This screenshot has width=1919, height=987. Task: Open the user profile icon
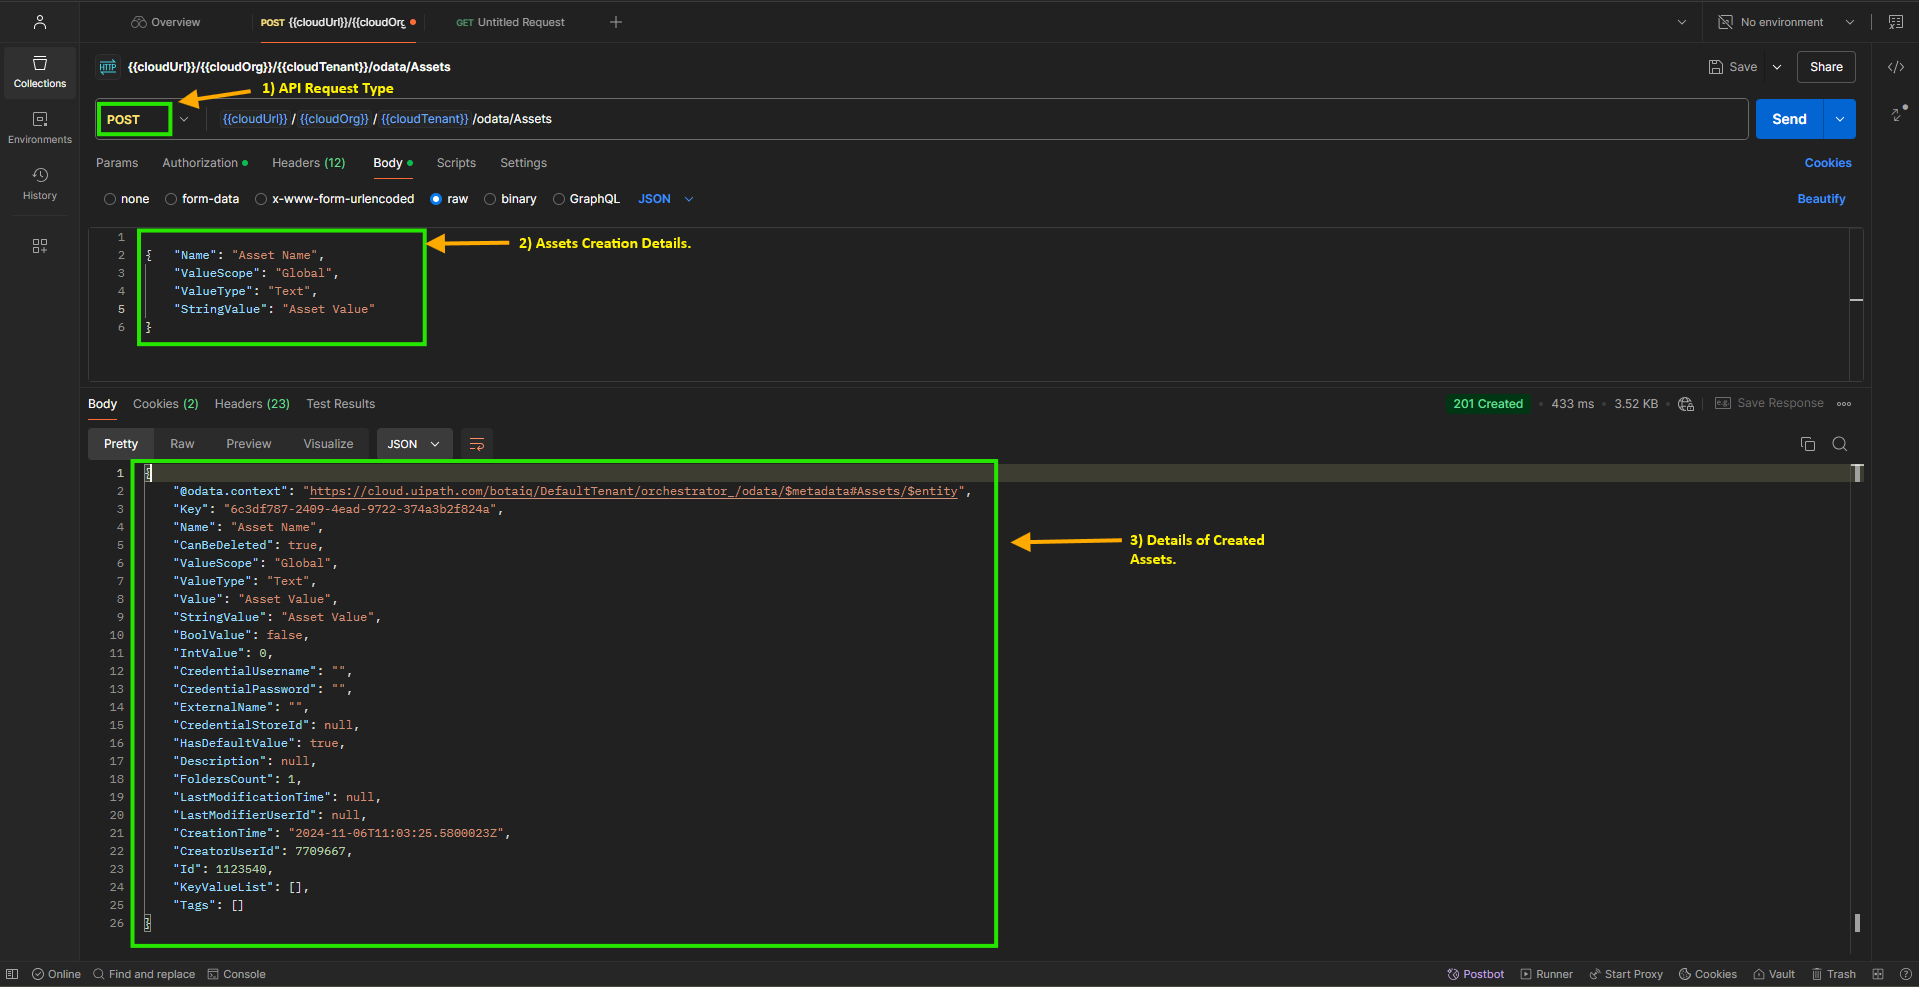[x=40, y=22]
